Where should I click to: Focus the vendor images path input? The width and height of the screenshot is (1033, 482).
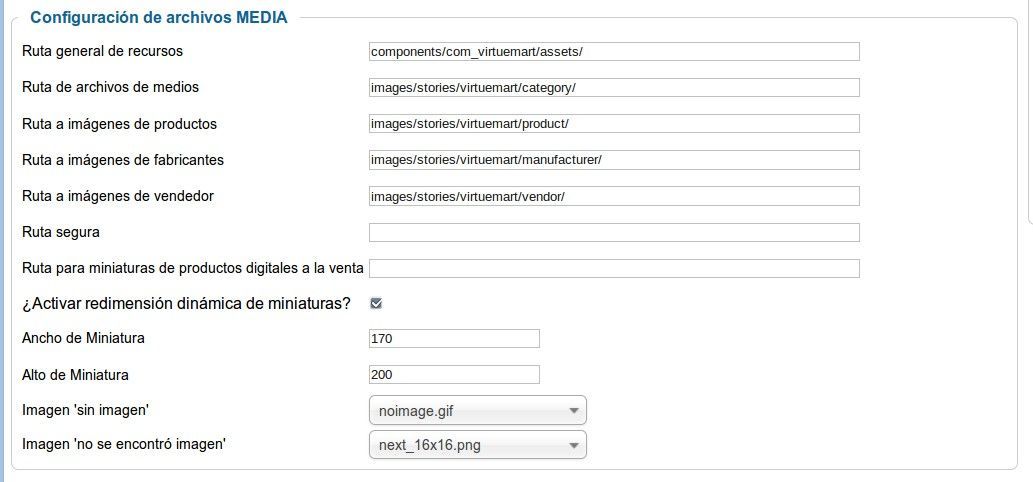click(x=614, y=196)
